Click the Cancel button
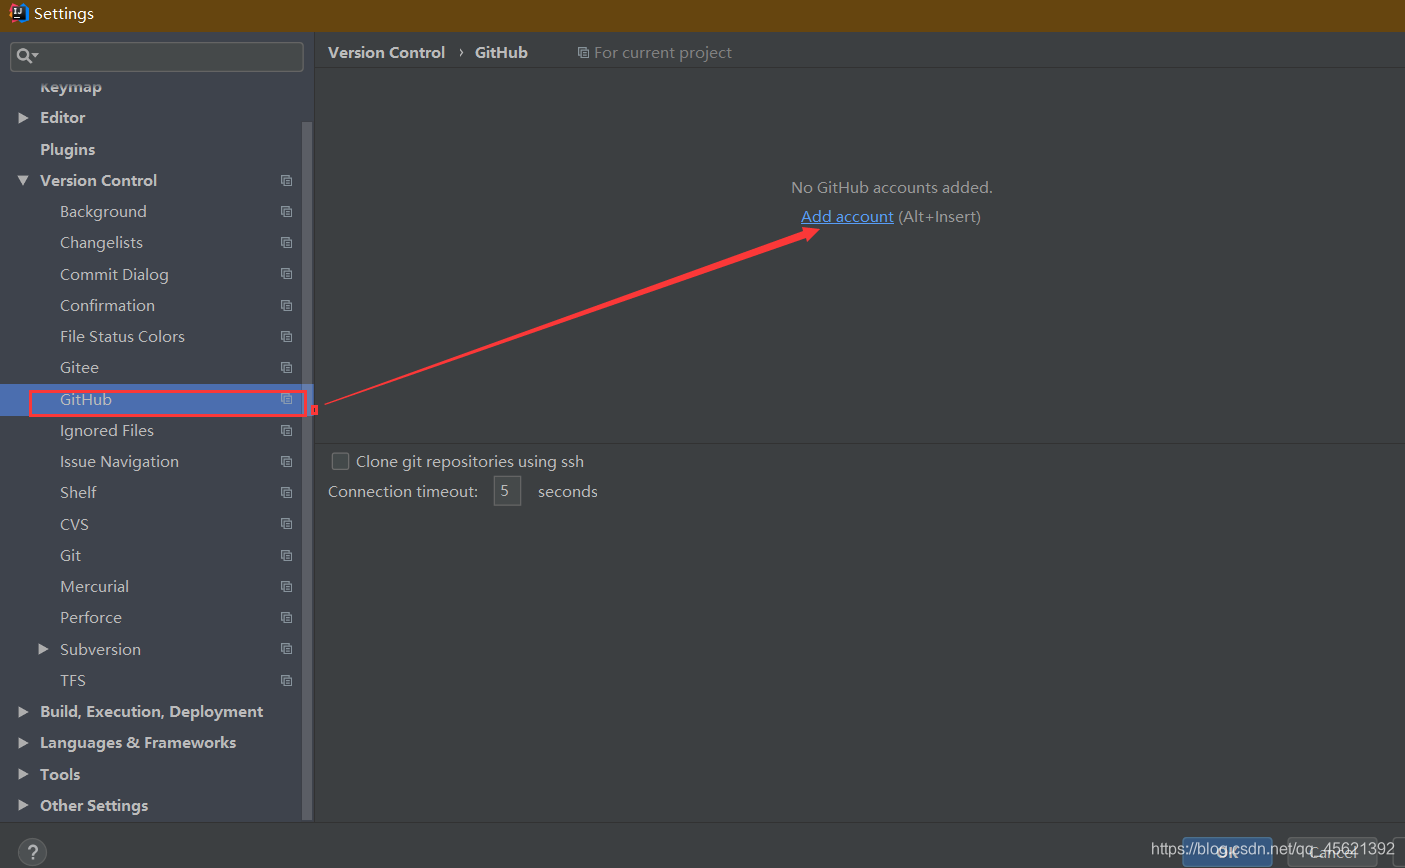 1332,852
